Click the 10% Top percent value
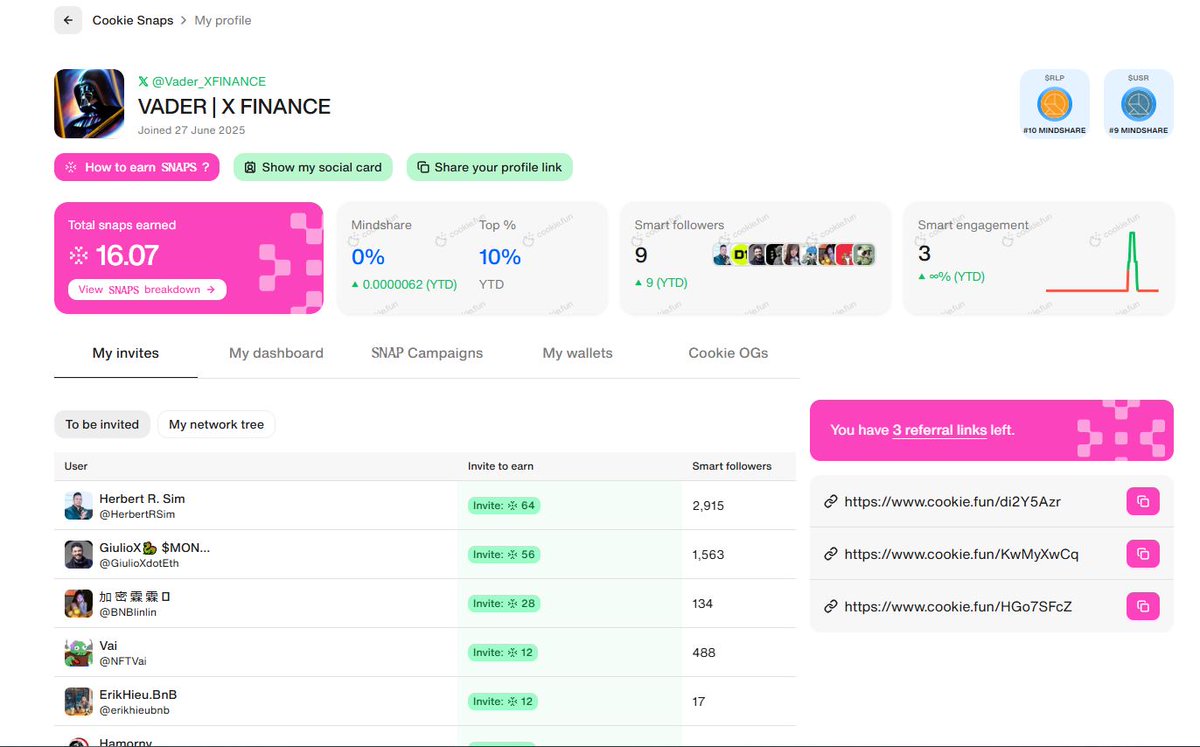 [500, 257]
